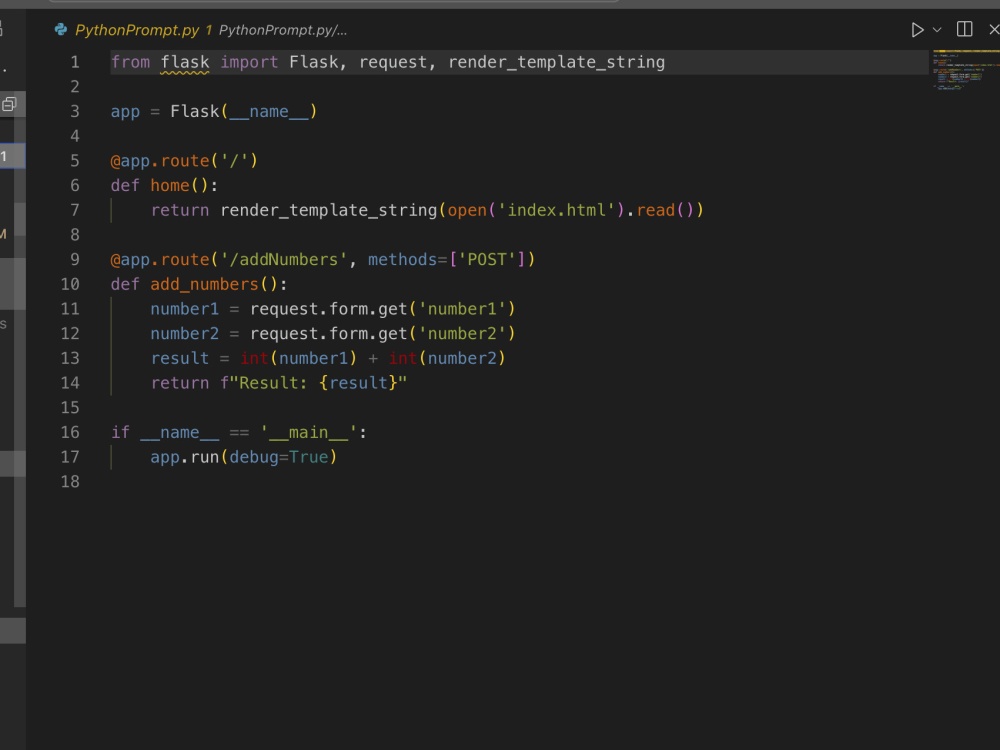Image resolution: width=1000 pixels, height=750 pixels.
Task: Click the @app.route('/') decorator
Action: coord(184,161)
